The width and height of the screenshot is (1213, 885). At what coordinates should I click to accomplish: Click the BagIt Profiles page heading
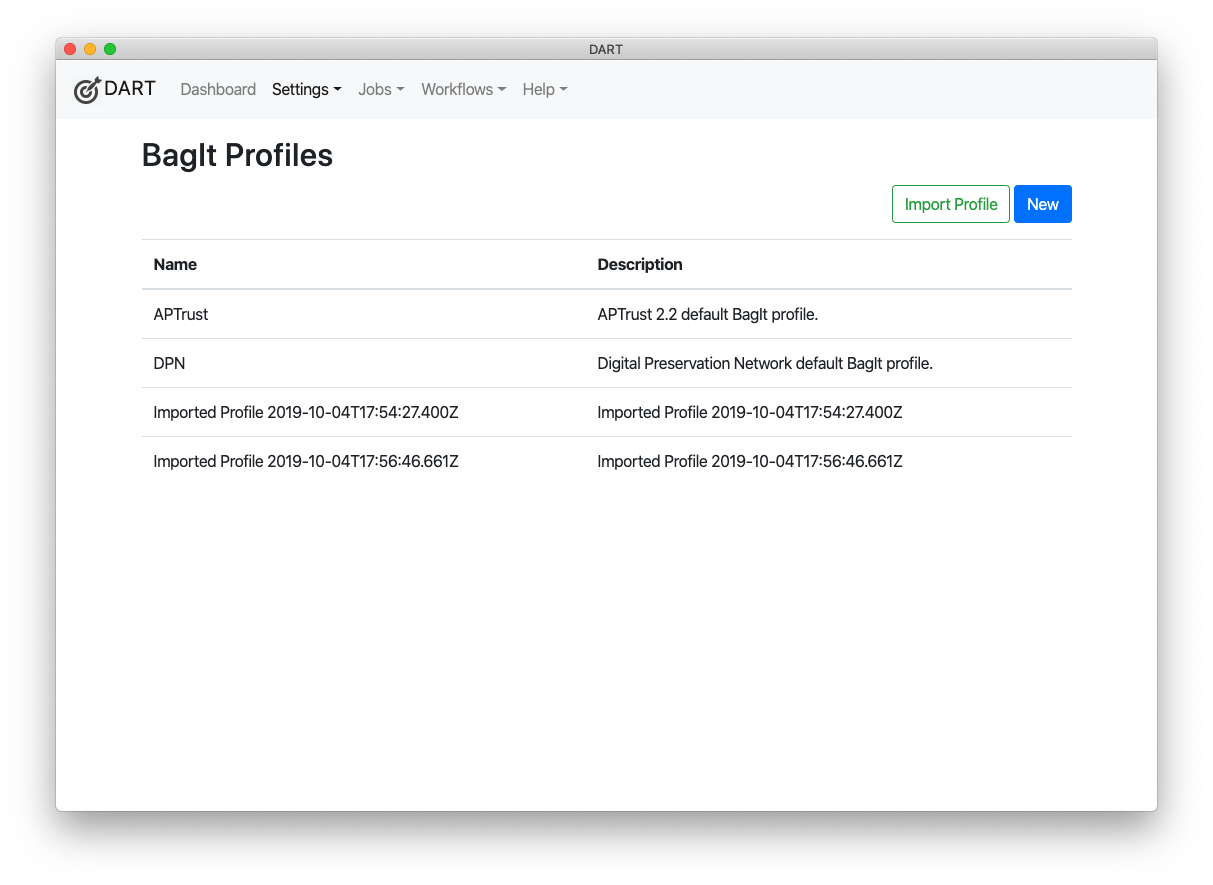(x=237, y=155)
